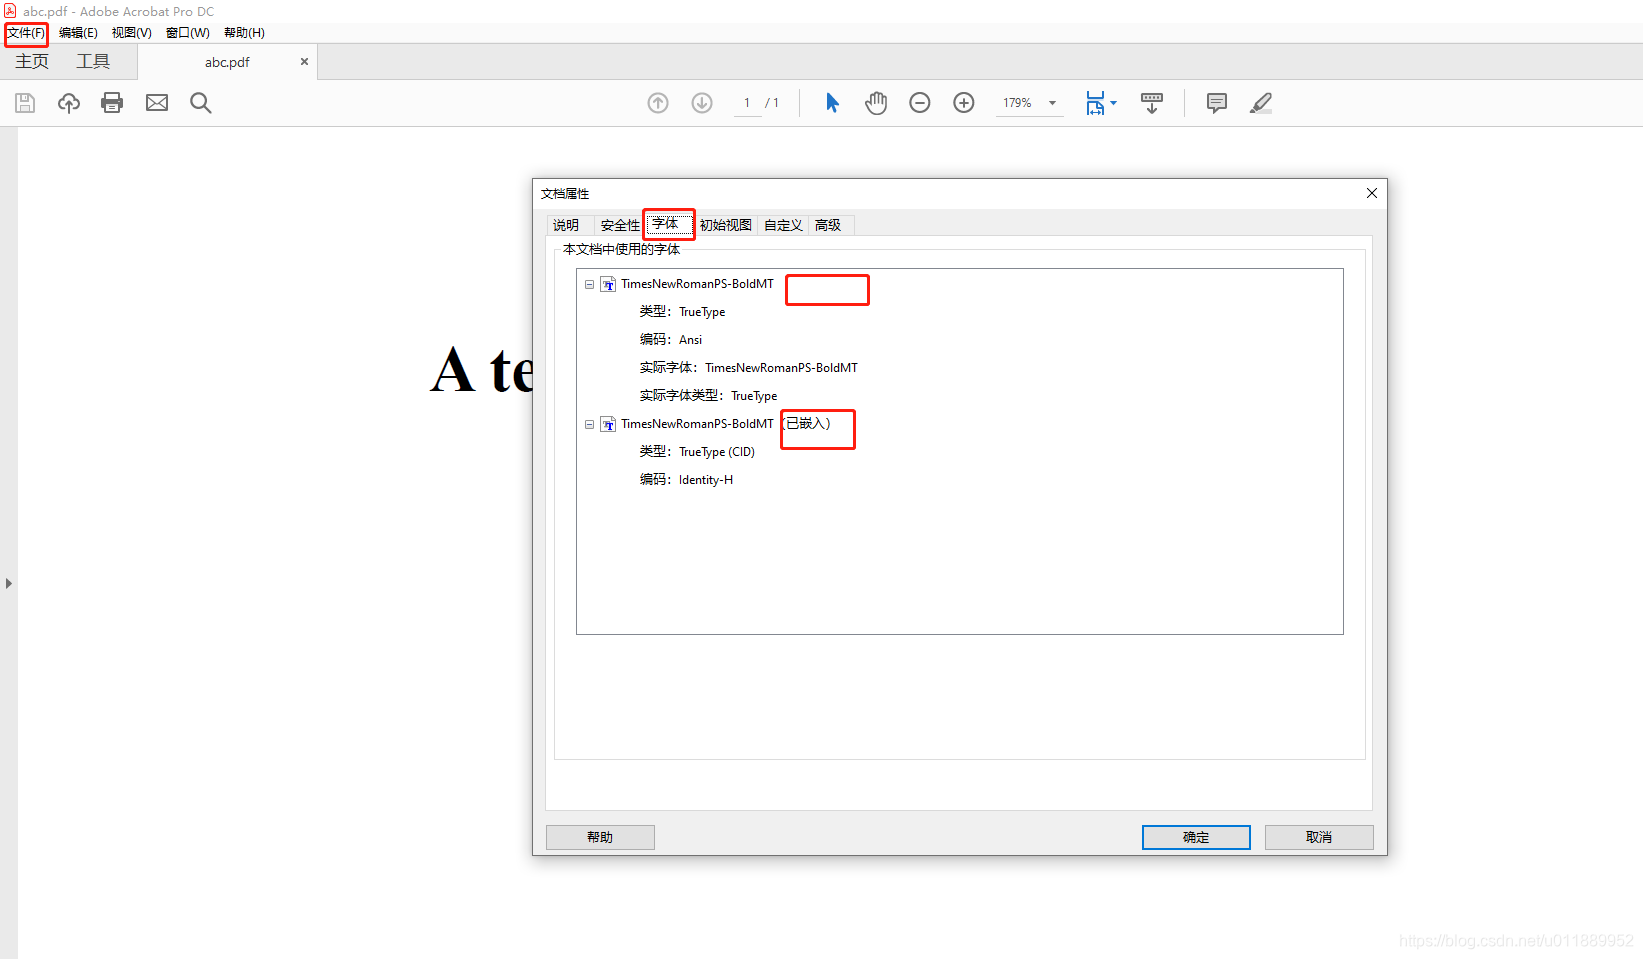Go to next page arrow
Viewport: 1643px width, 959px height.
pos(702,103)
